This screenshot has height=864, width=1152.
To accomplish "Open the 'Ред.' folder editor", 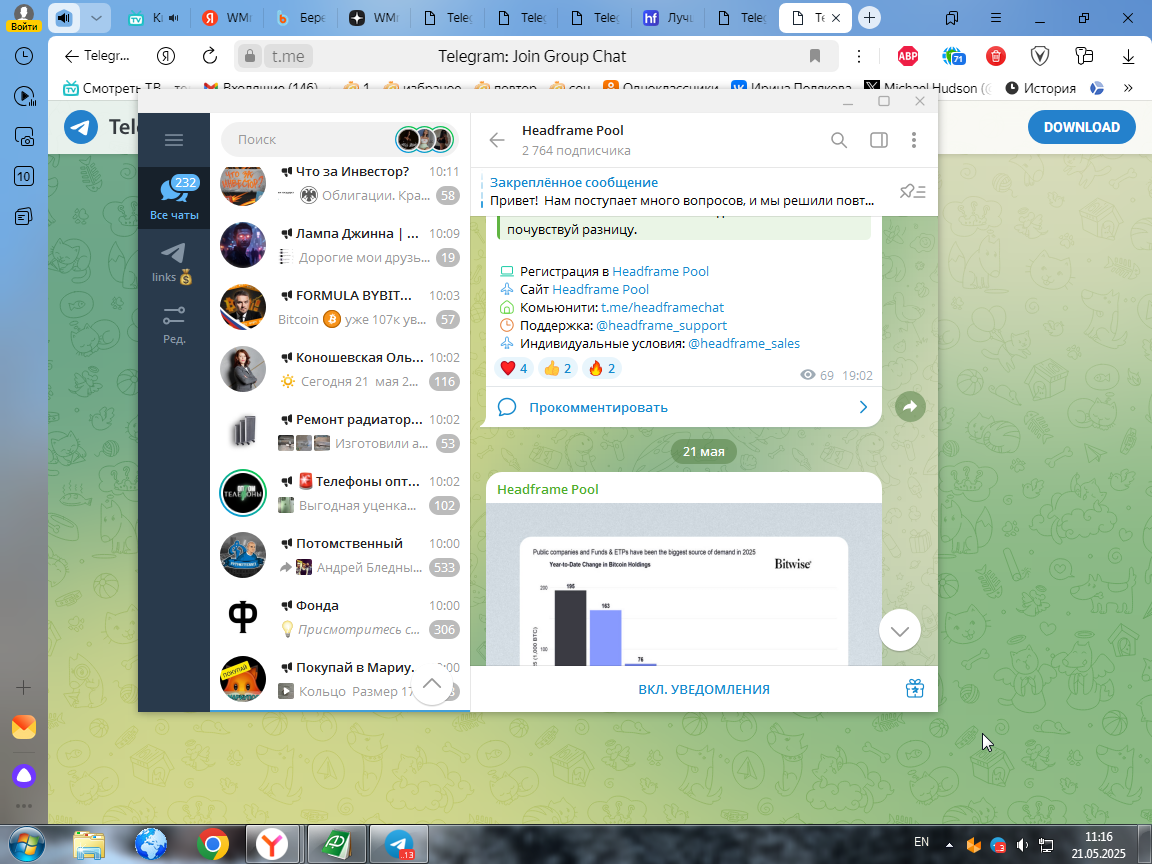I will tap(174, 325).
